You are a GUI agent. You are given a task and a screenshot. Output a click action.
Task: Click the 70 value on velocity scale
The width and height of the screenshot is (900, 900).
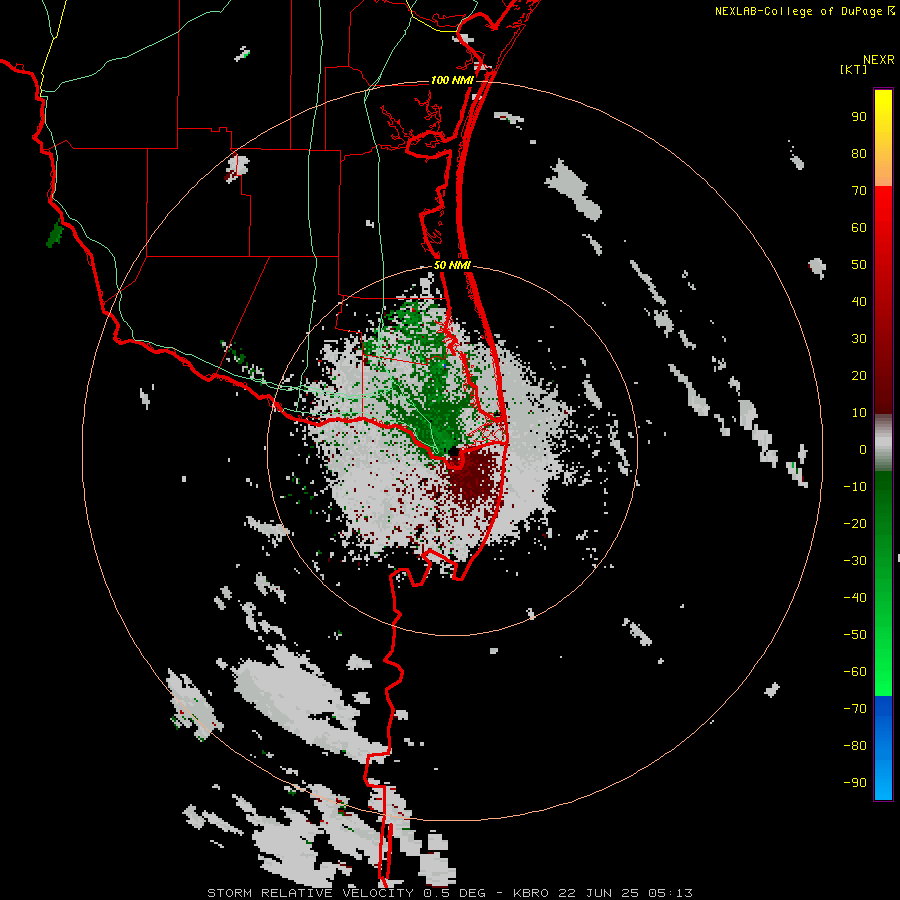[x=859, y=191]
